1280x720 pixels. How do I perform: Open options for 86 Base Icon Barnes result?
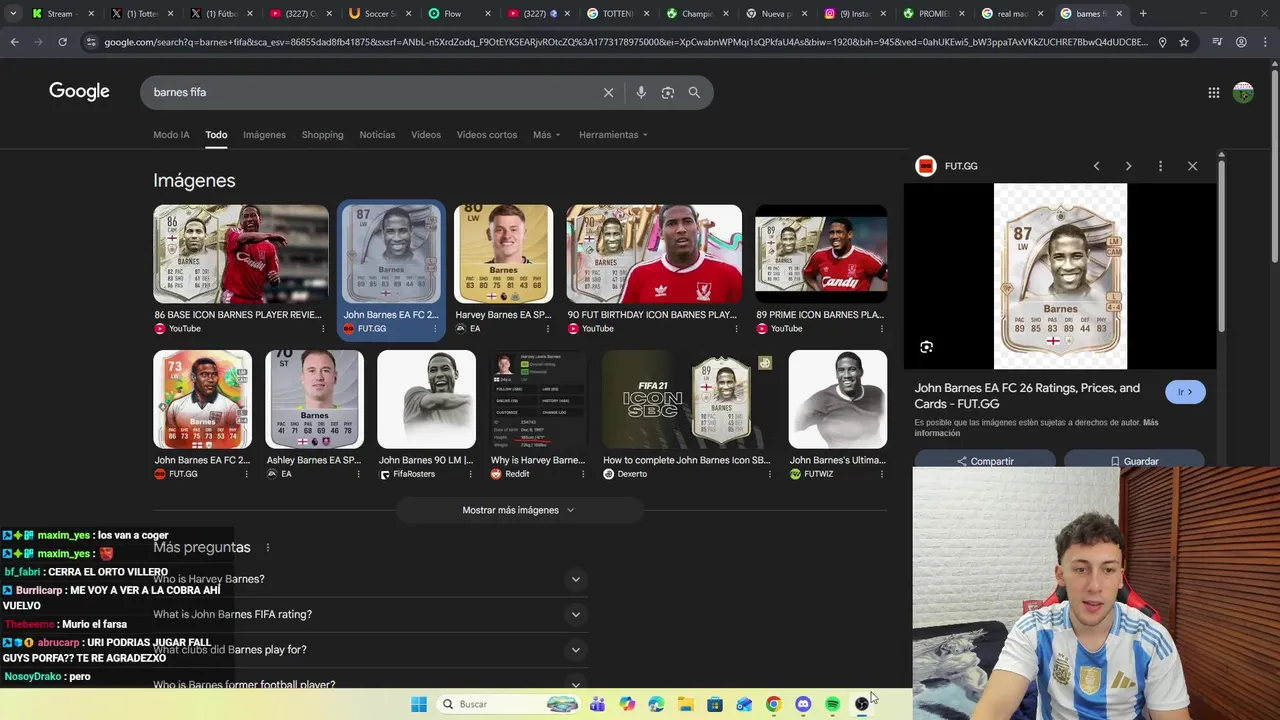tap(322, 329)
